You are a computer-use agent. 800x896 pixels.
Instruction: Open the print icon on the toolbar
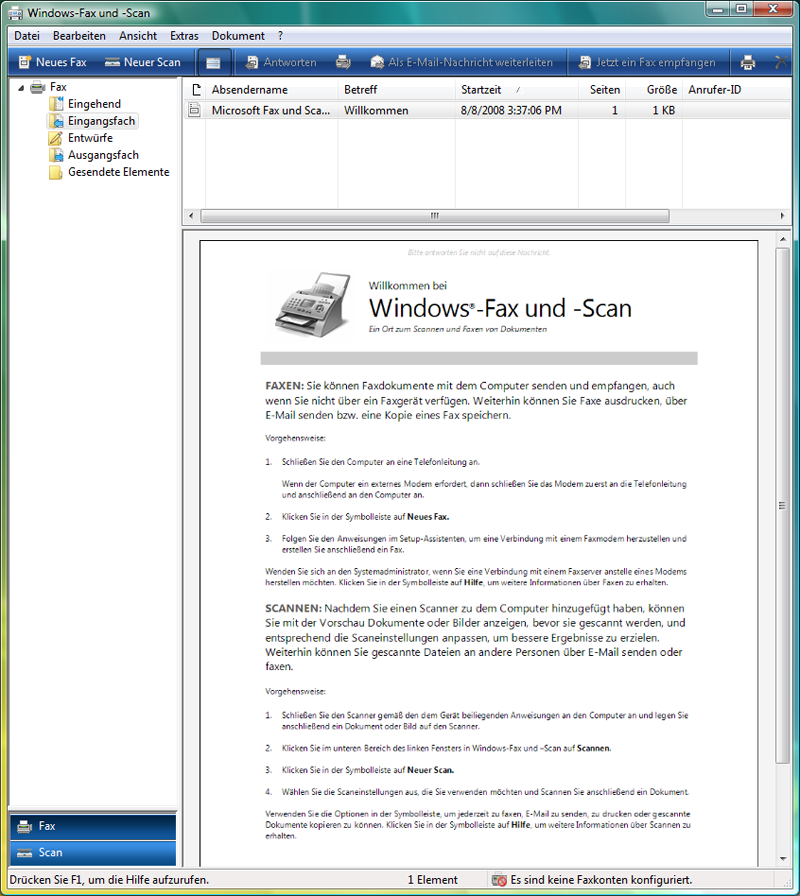[747, 61]
